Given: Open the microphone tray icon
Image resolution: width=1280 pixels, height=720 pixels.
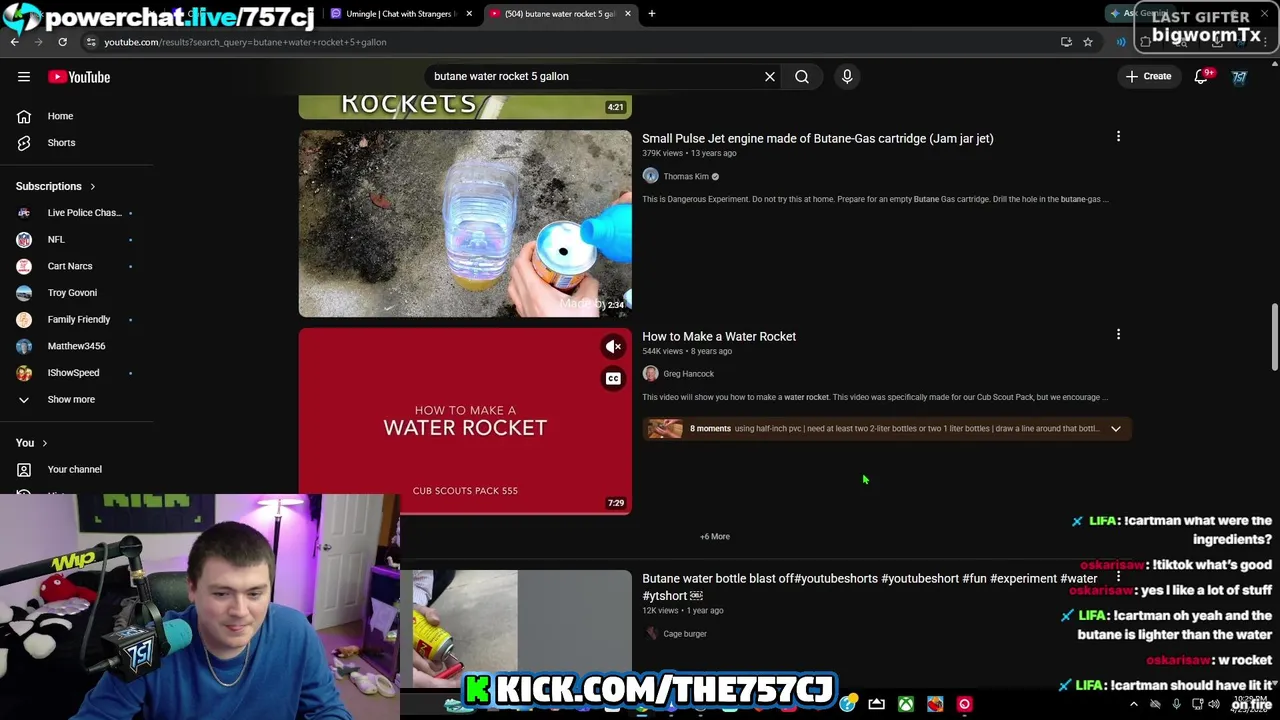Looking at the screenshot, I should click(x=1177, y=705).
